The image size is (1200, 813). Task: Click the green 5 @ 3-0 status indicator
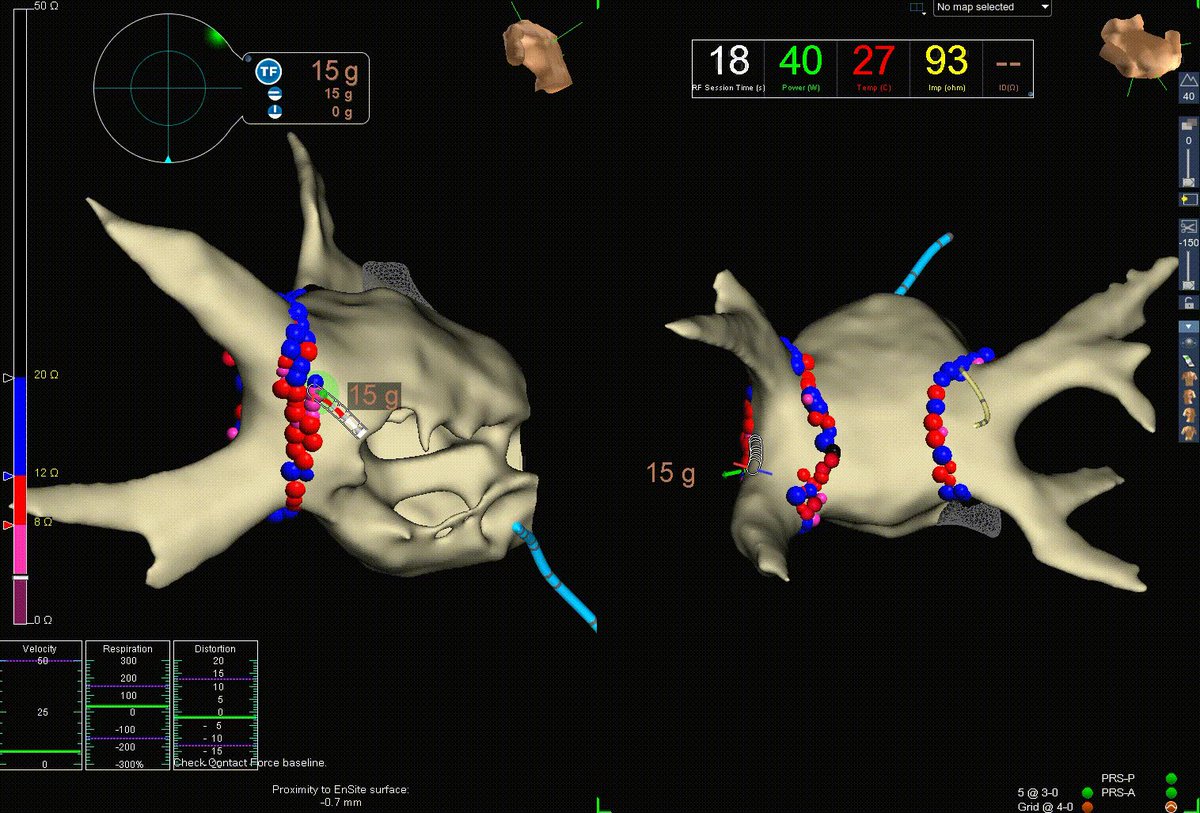pyautogui.click(x=1087, y=793)
